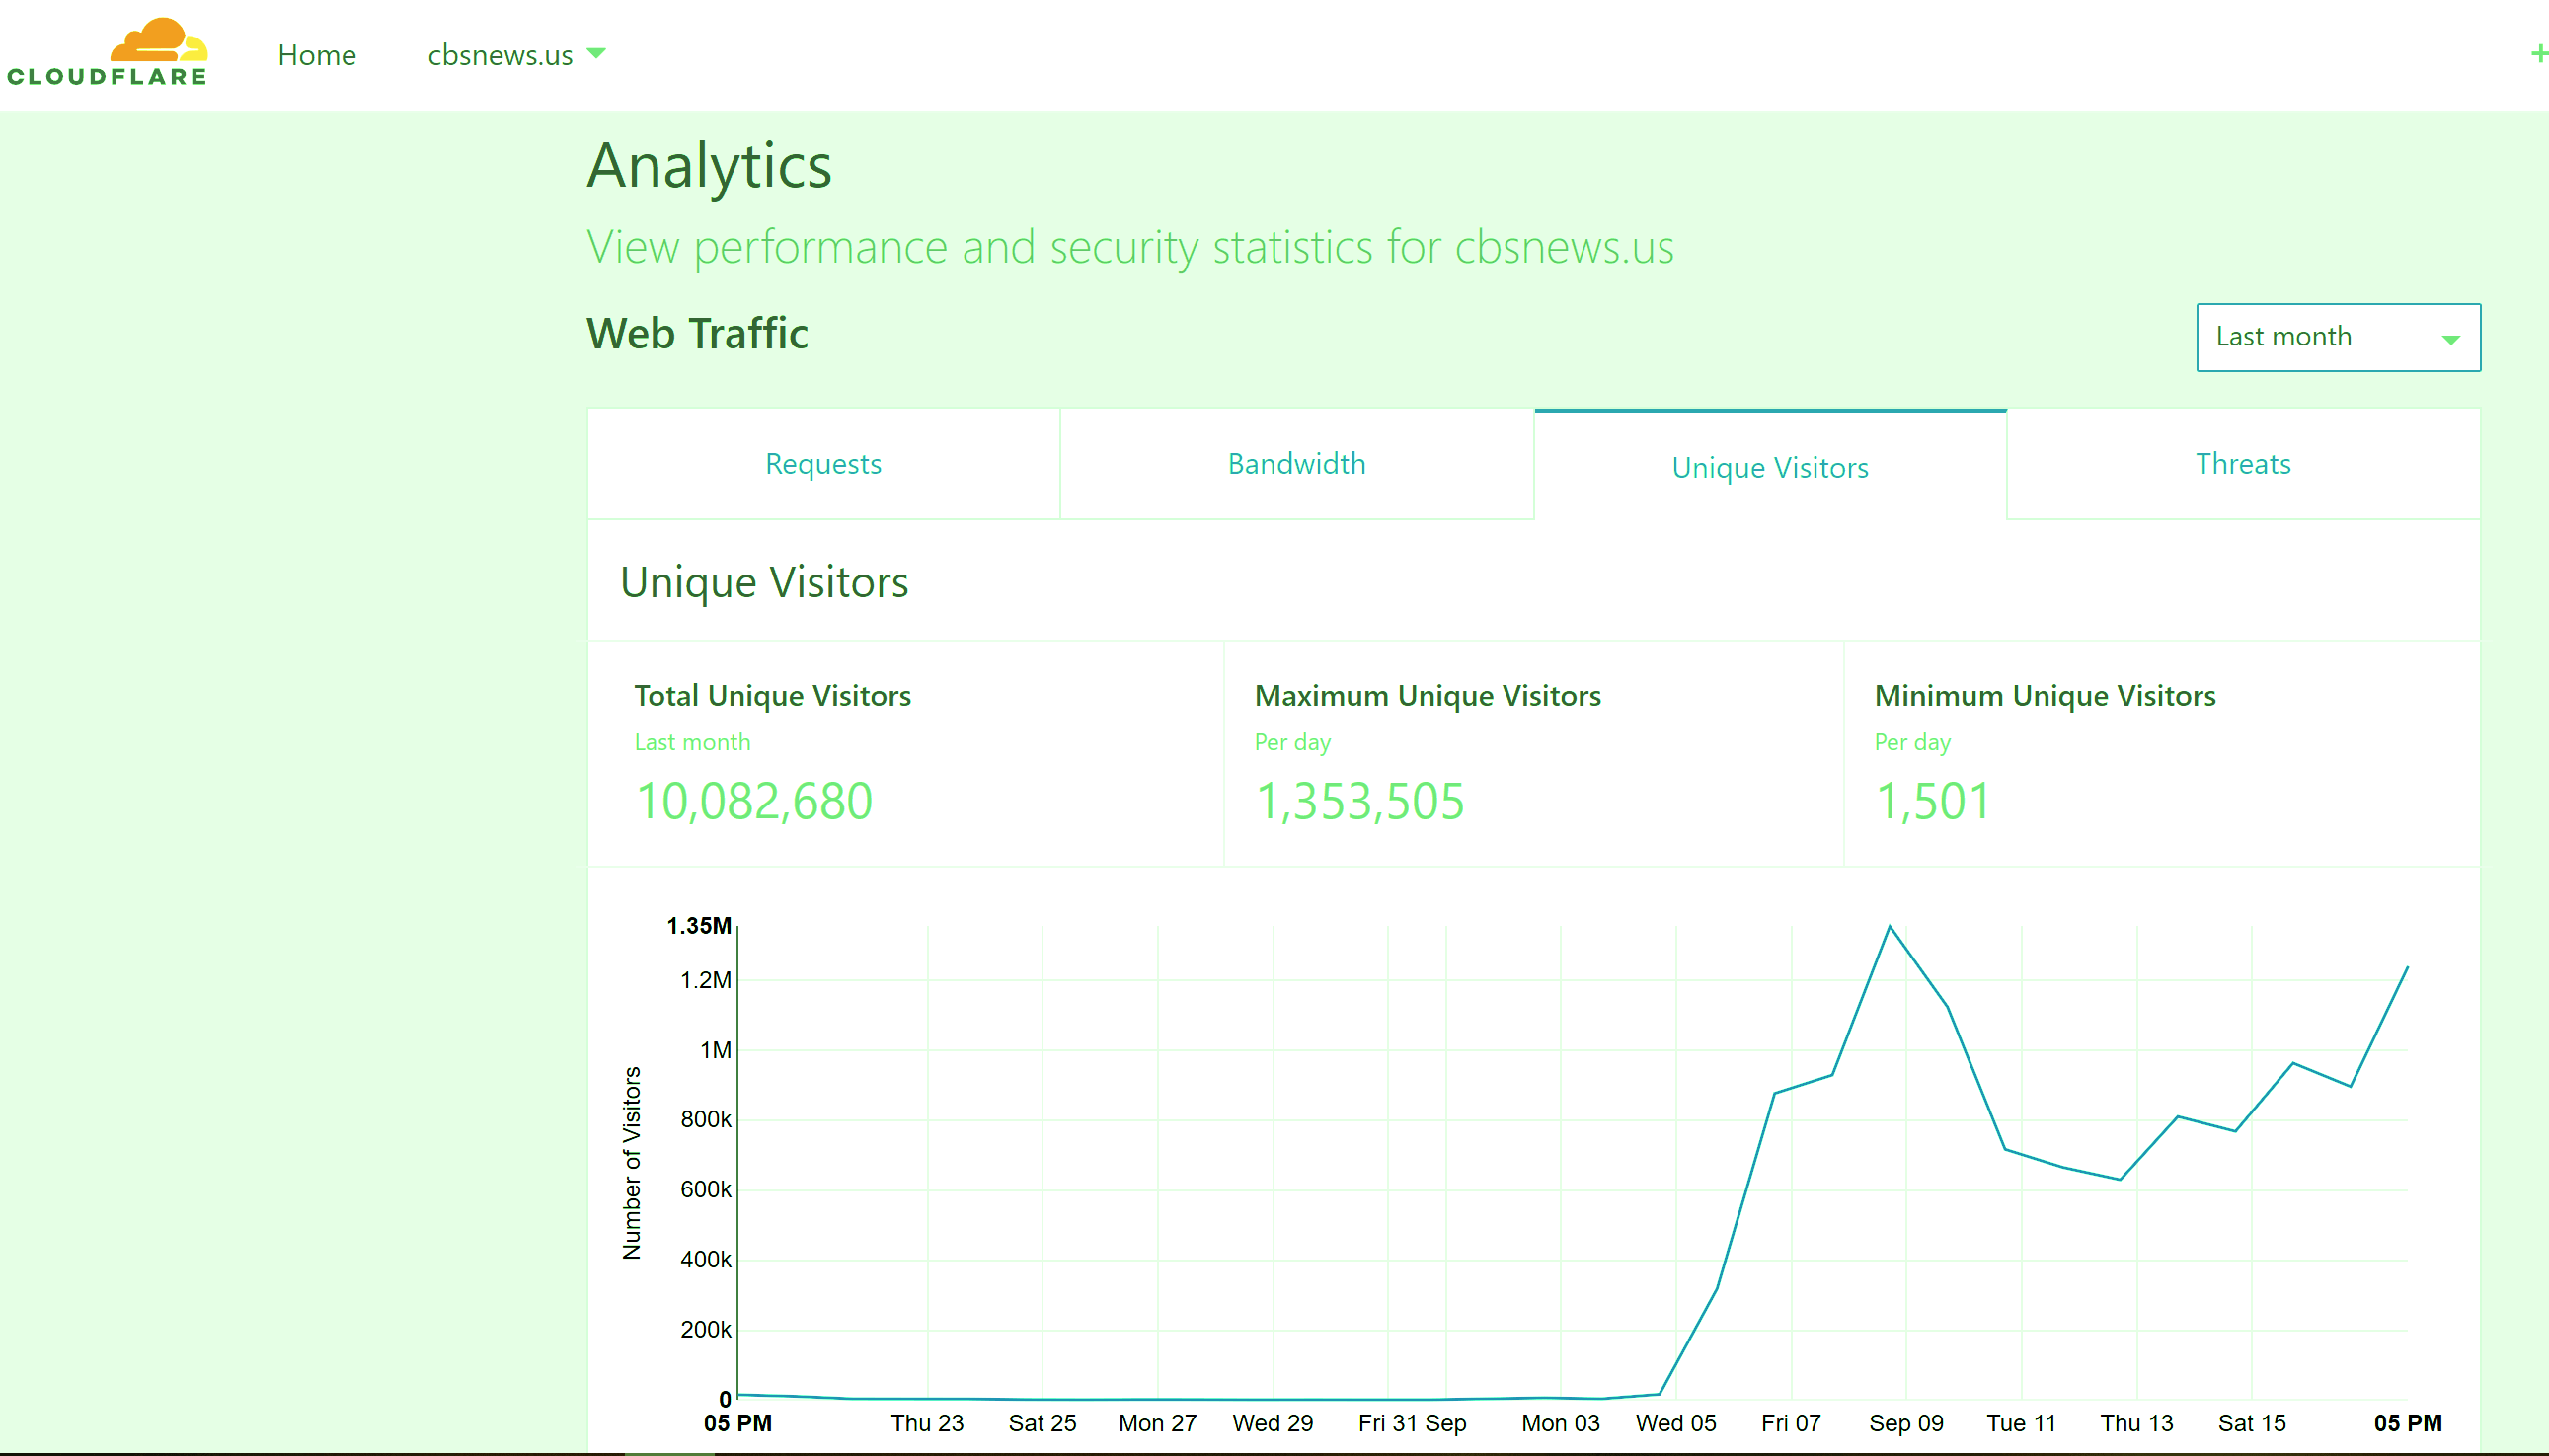Click the Minimum Unique Visitors value 1,501
Image resolution: width=2549 pixels, height=1456 pixels.
coord(1932,802)
